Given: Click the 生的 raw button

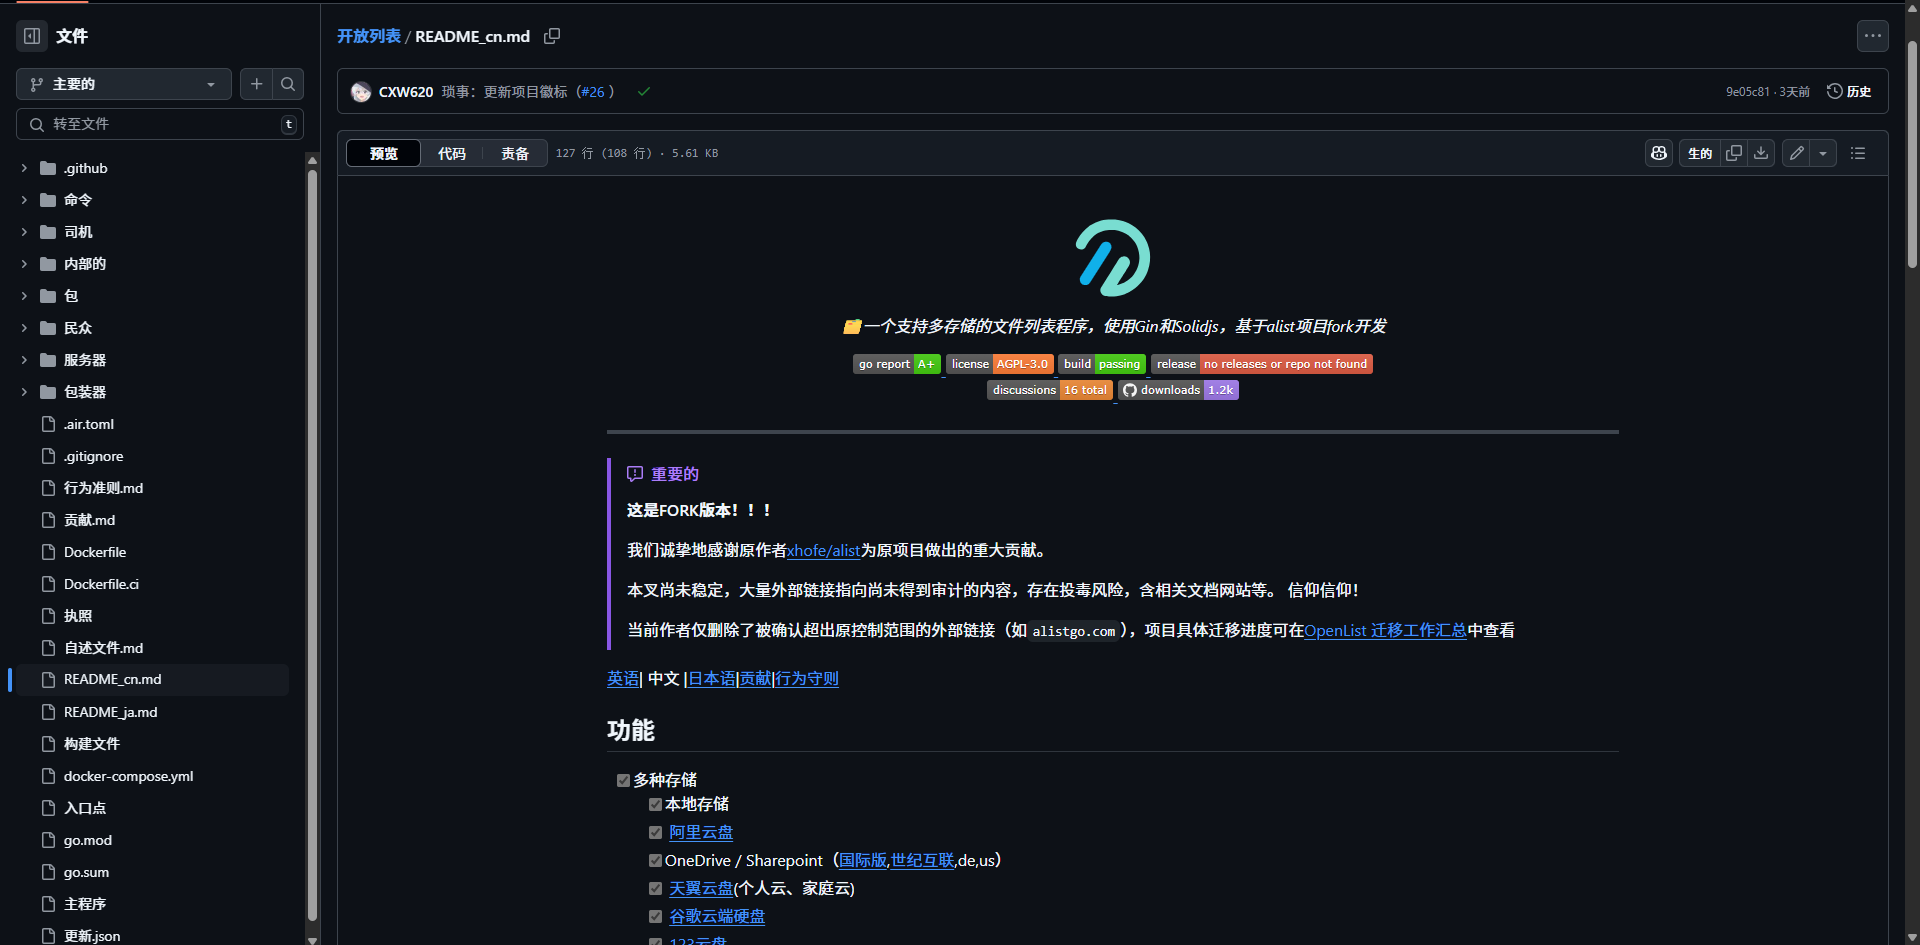Looking at the screenshot, I should [1700, 153].
